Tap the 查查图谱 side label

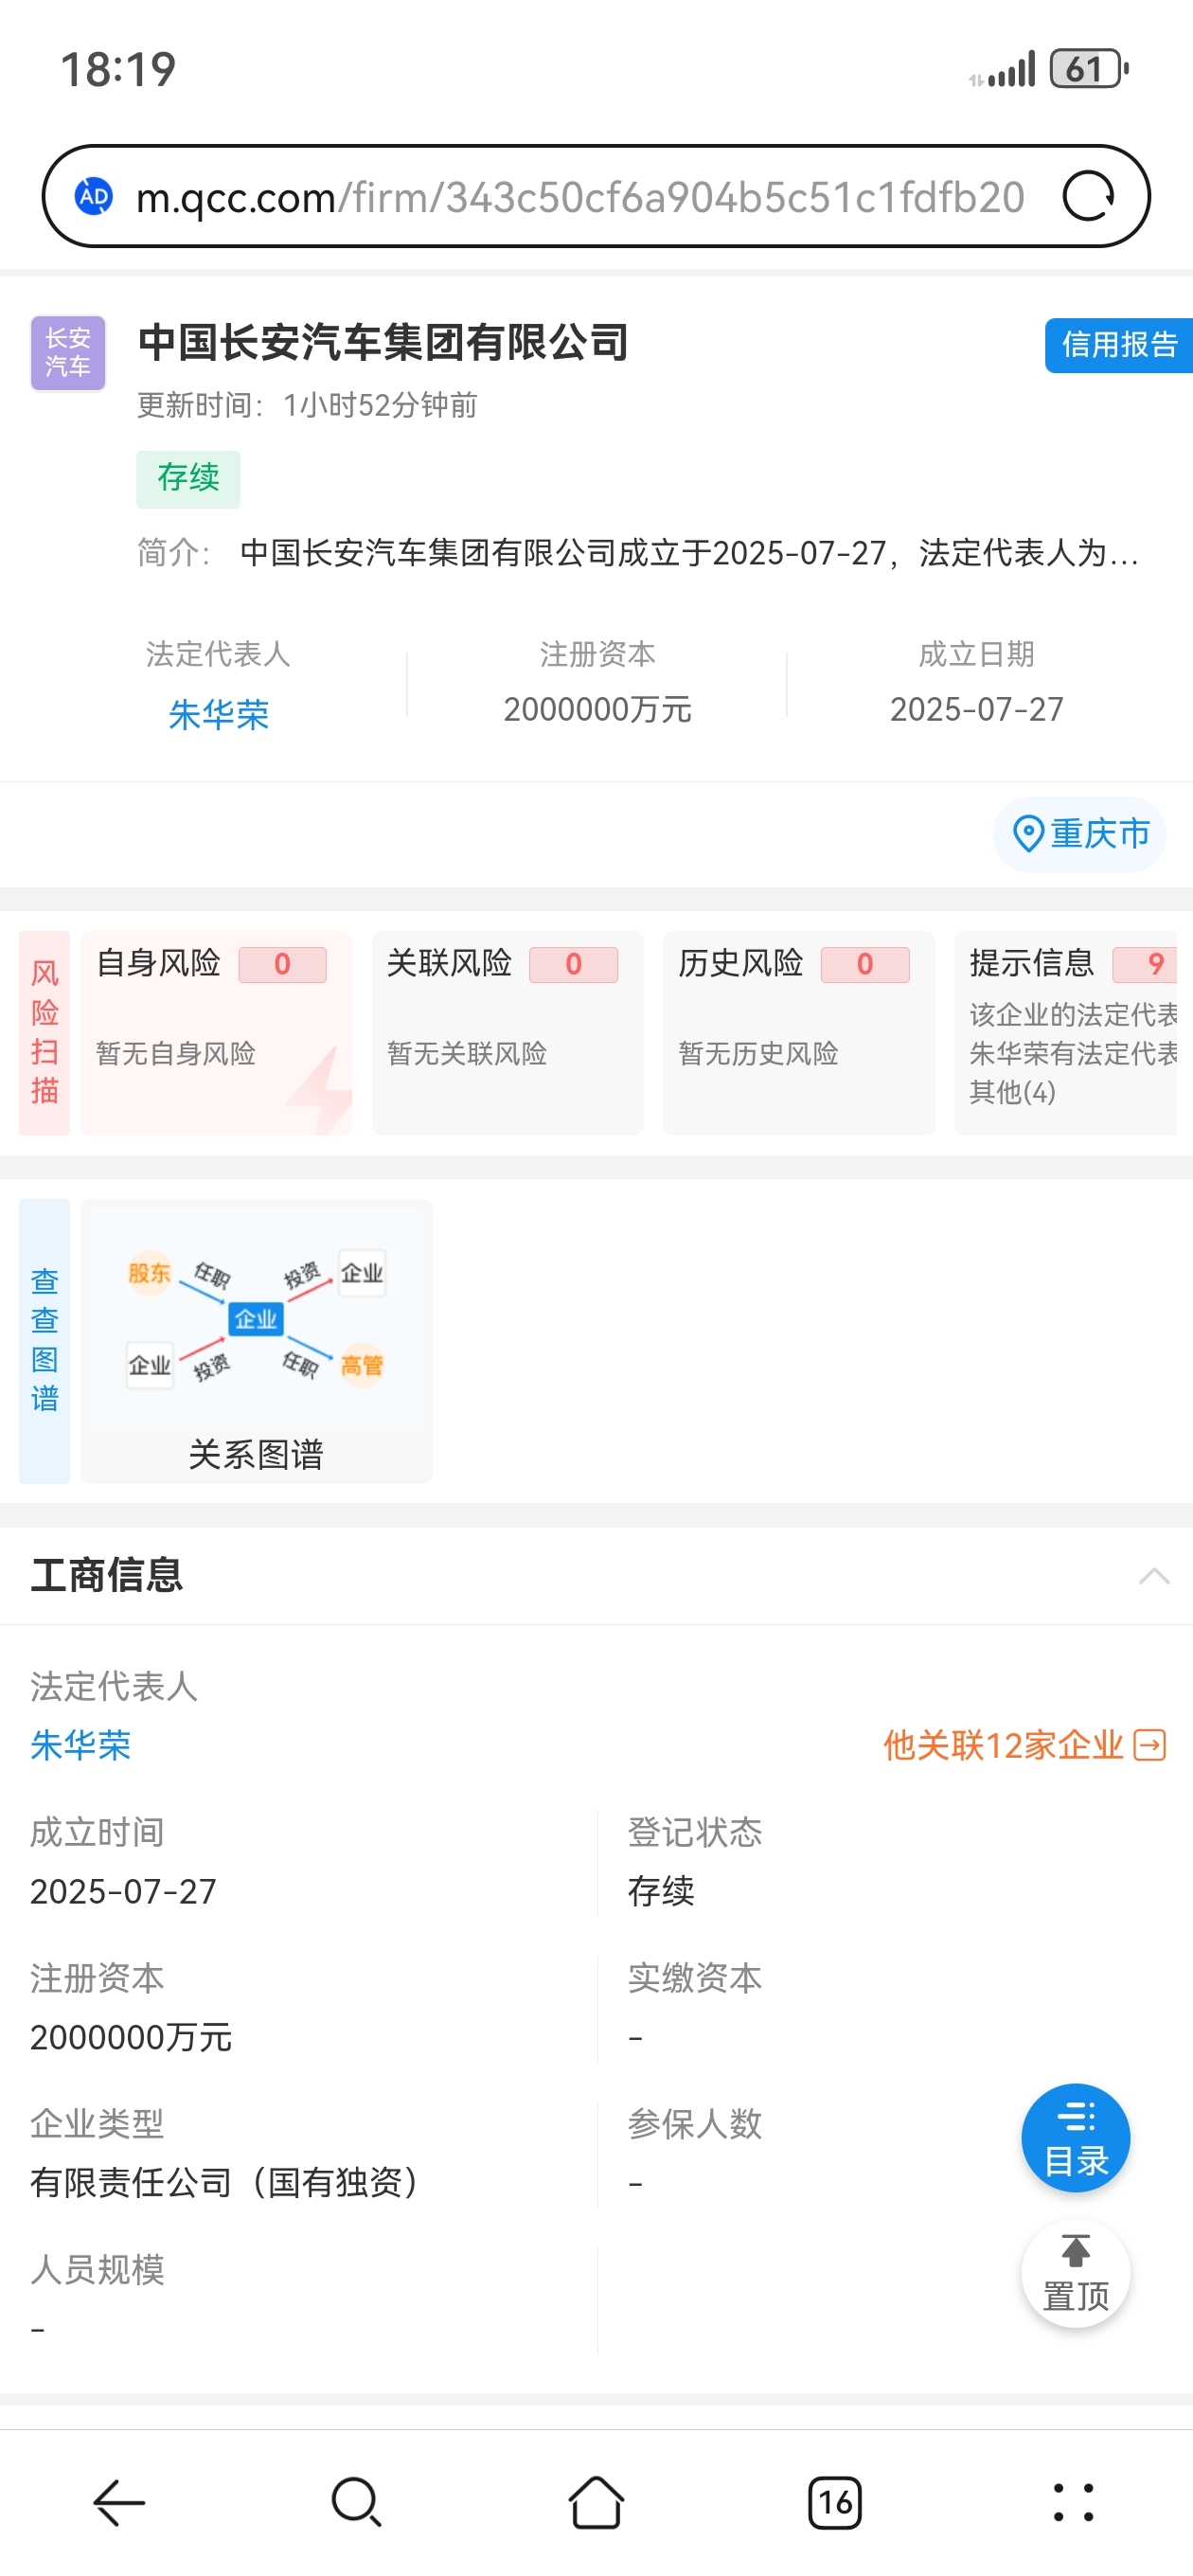click(44, 1340)
